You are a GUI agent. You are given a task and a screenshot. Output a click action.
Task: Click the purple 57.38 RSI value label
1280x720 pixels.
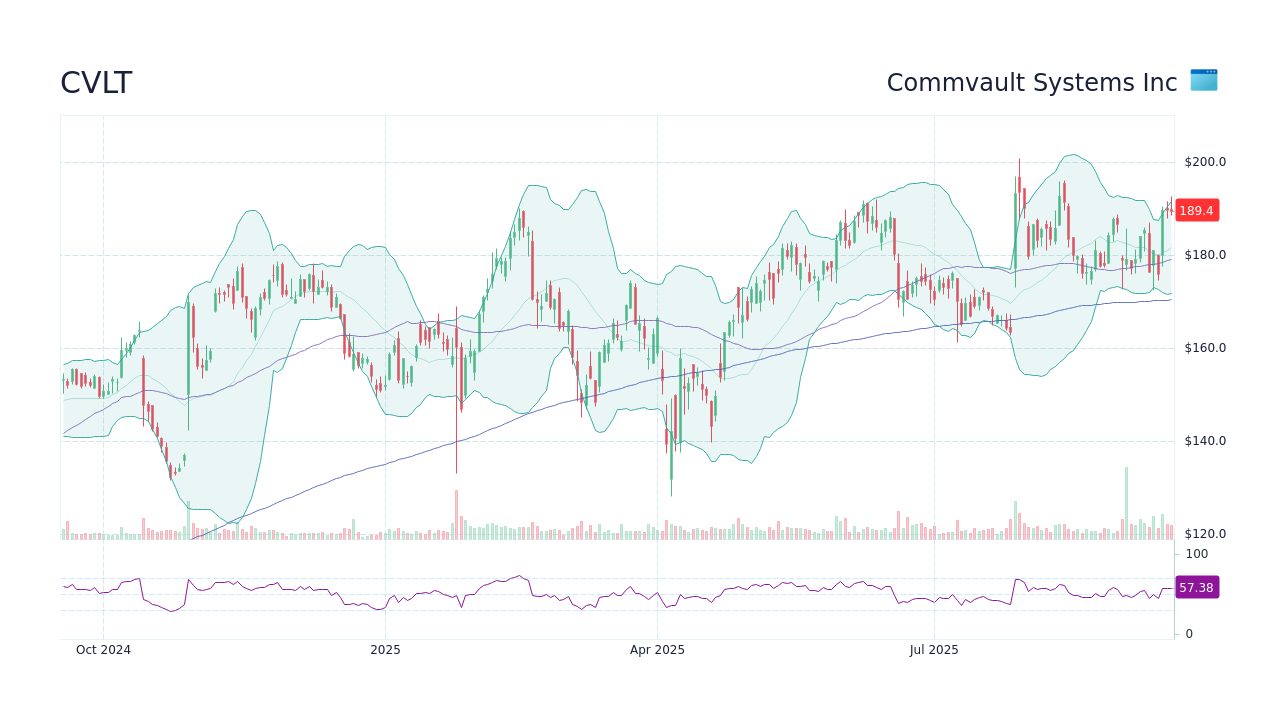point(1196,587)
